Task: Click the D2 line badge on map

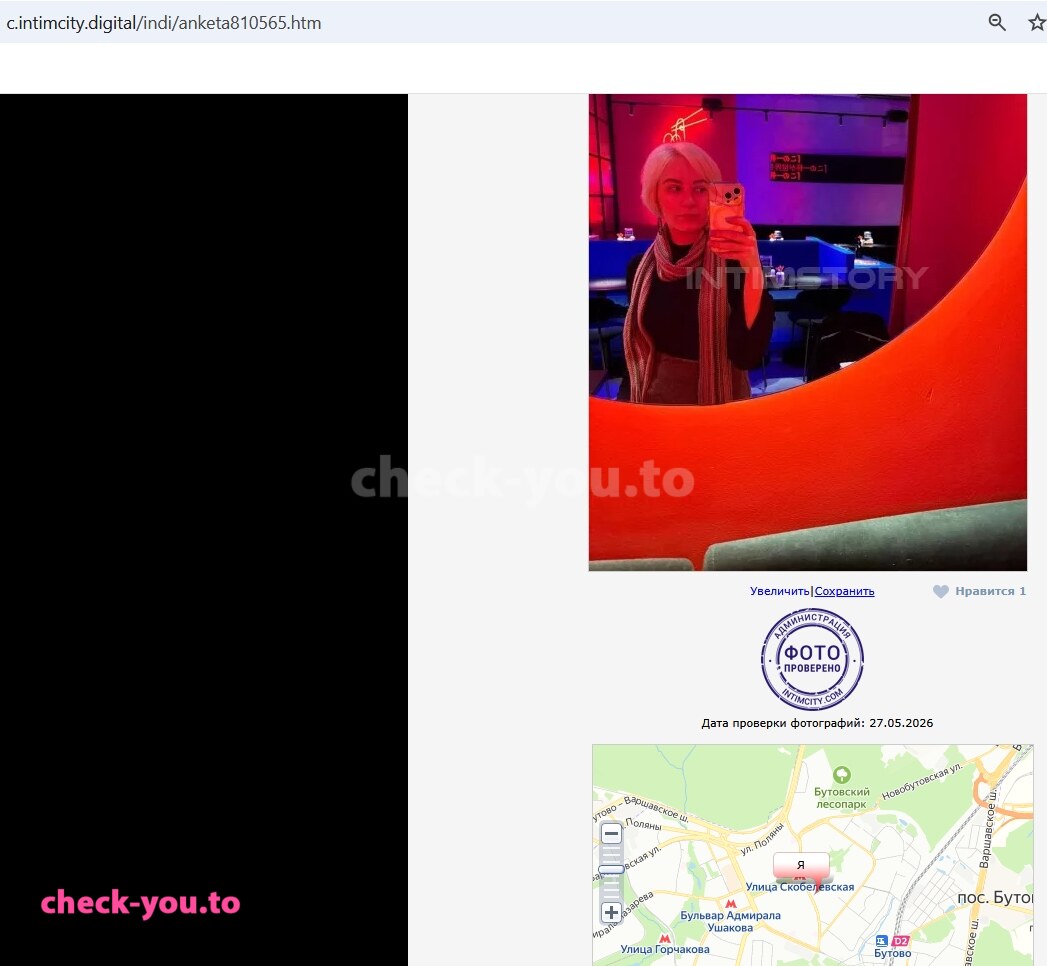Action: point(900,941)
